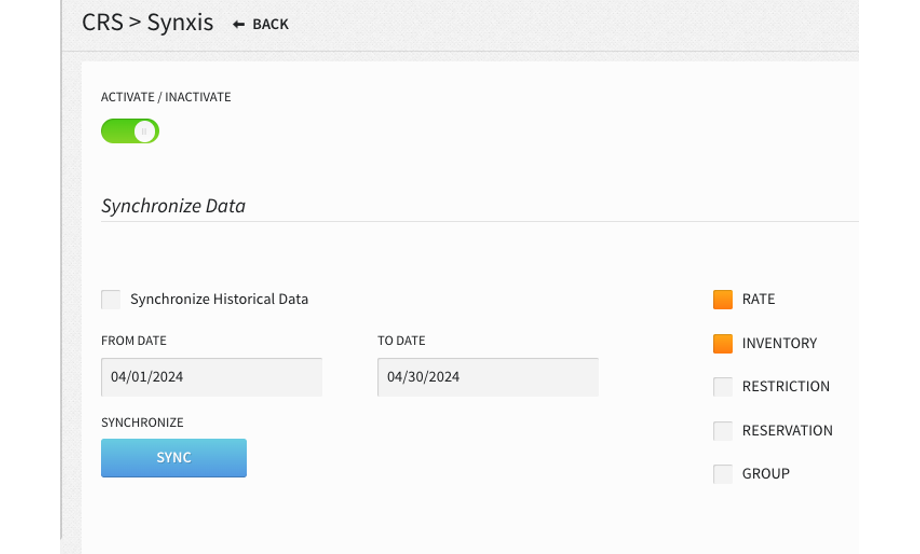Enable the RESERVATION checkbox
This screenshot has width=920, height=554.
[x=723, y=431]
